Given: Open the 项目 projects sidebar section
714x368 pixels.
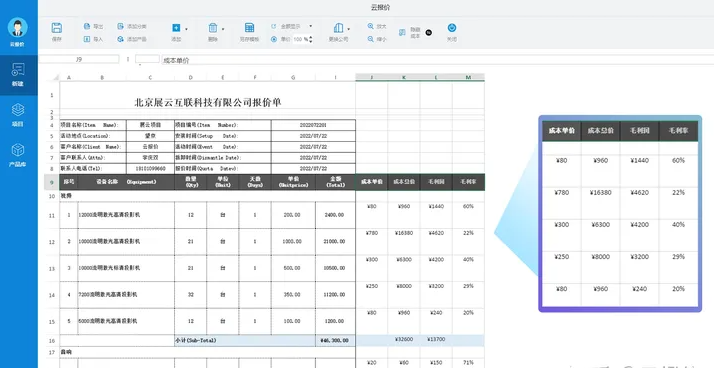Looking at the screenshot, I should tap(18, 115).
